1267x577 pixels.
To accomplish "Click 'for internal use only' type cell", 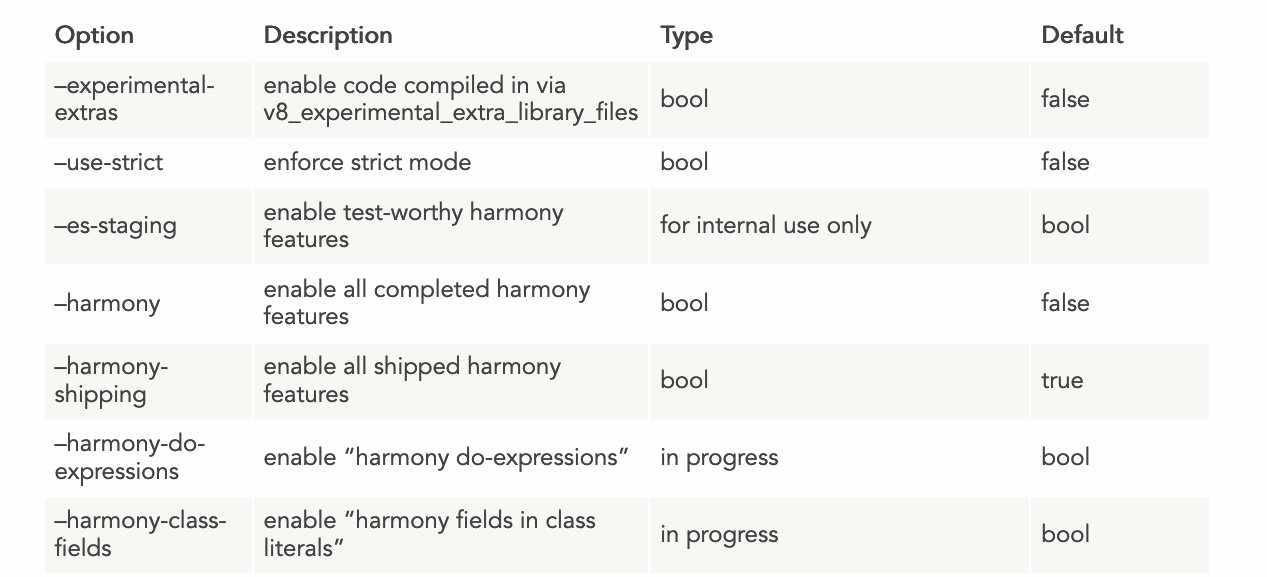I will click(x=765, y=226).
